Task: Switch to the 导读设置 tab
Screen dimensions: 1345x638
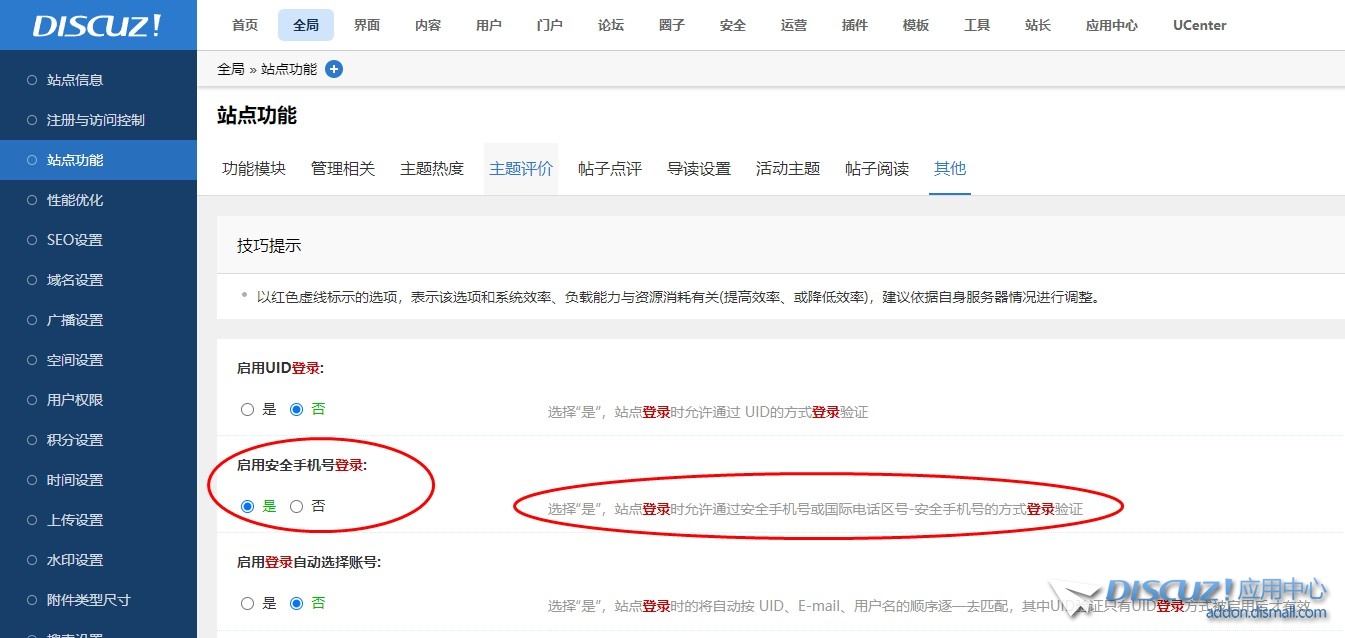Action: coord(697,168)
